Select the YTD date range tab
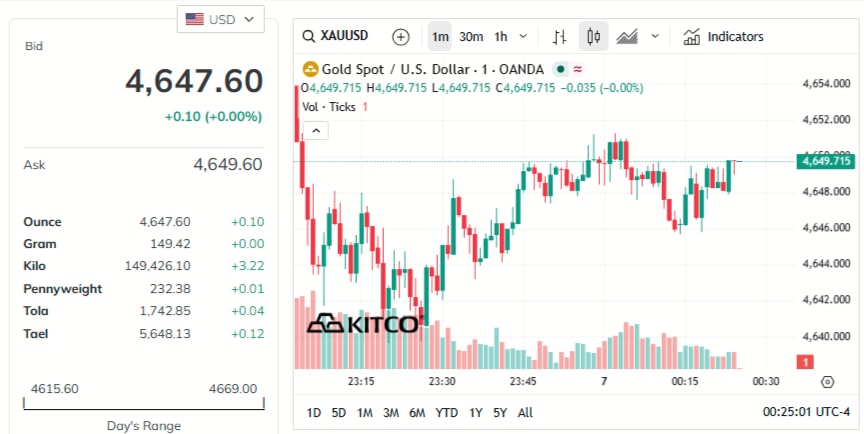Viewport: 864px width, 434px height. tap(447, 412)
